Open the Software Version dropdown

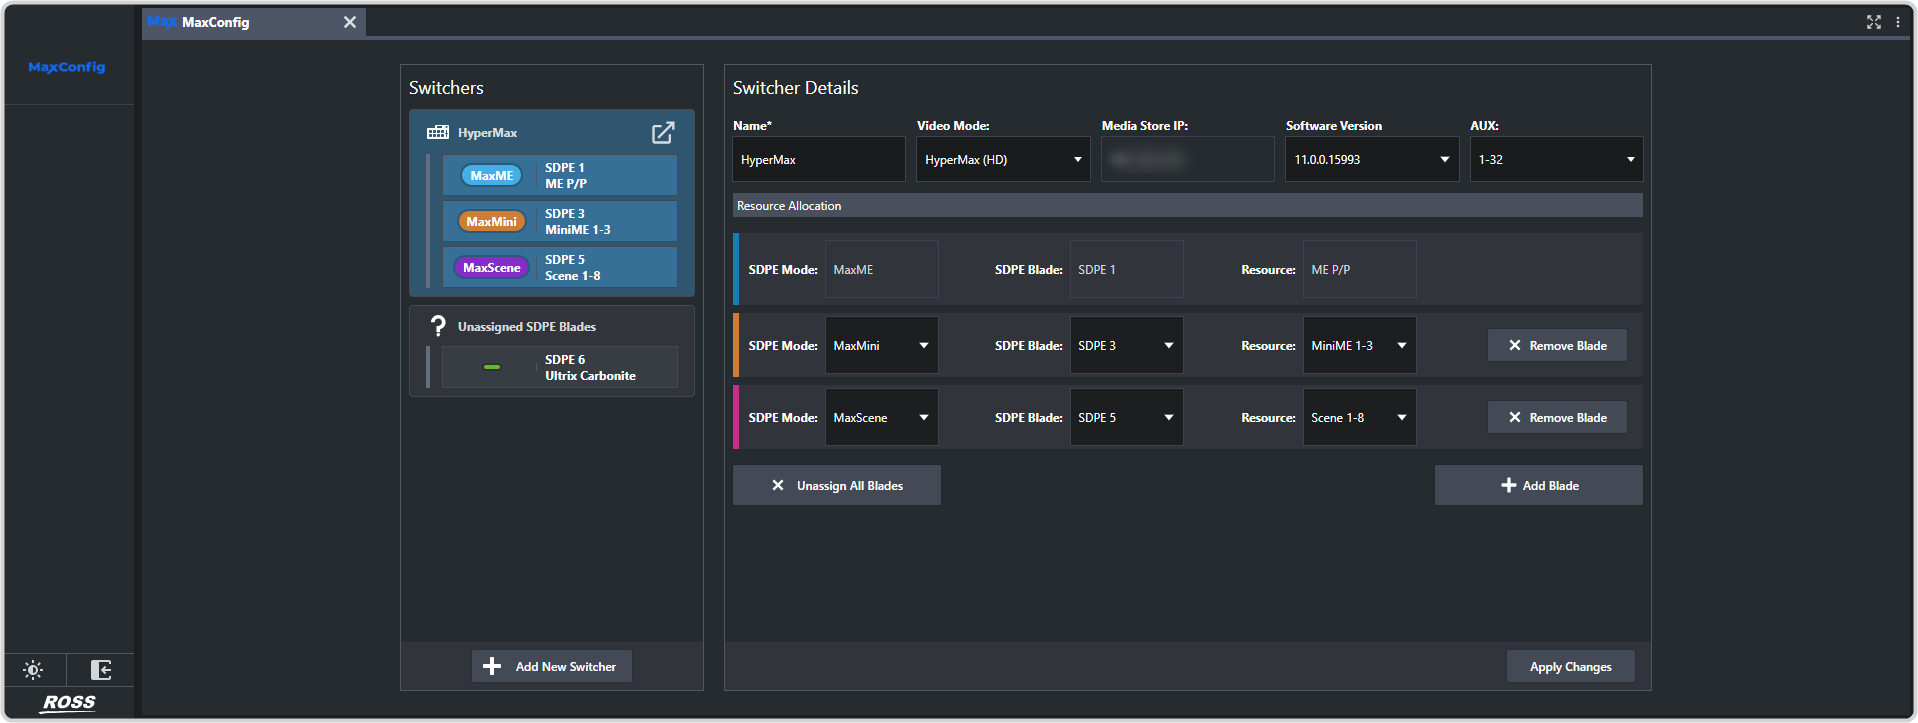tap(1372, 160)
